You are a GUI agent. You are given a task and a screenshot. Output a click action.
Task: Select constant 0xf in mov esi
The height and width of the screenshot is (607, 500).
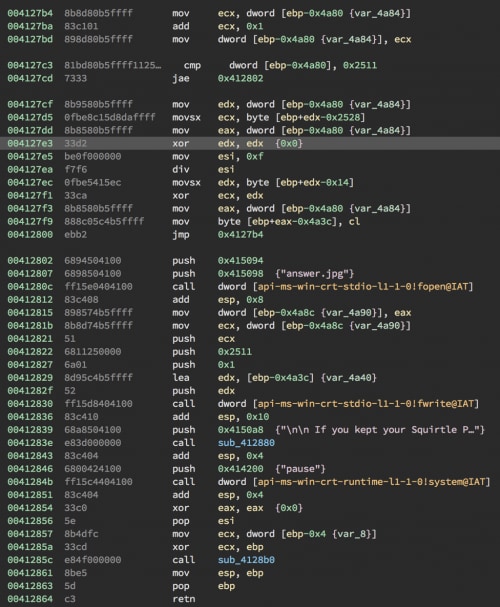(255, 156)
